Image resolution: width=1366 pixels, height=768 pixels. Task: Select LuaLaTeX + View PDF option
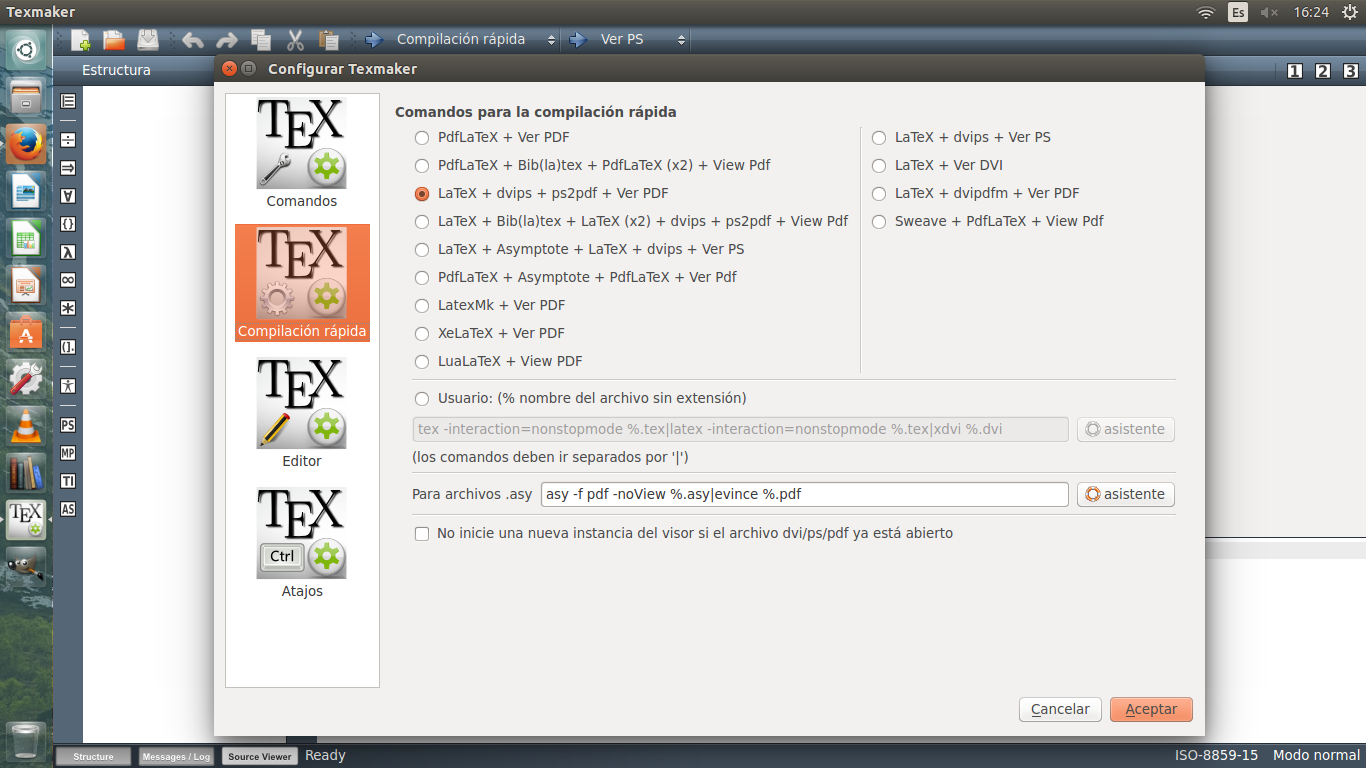click(498, 361)
